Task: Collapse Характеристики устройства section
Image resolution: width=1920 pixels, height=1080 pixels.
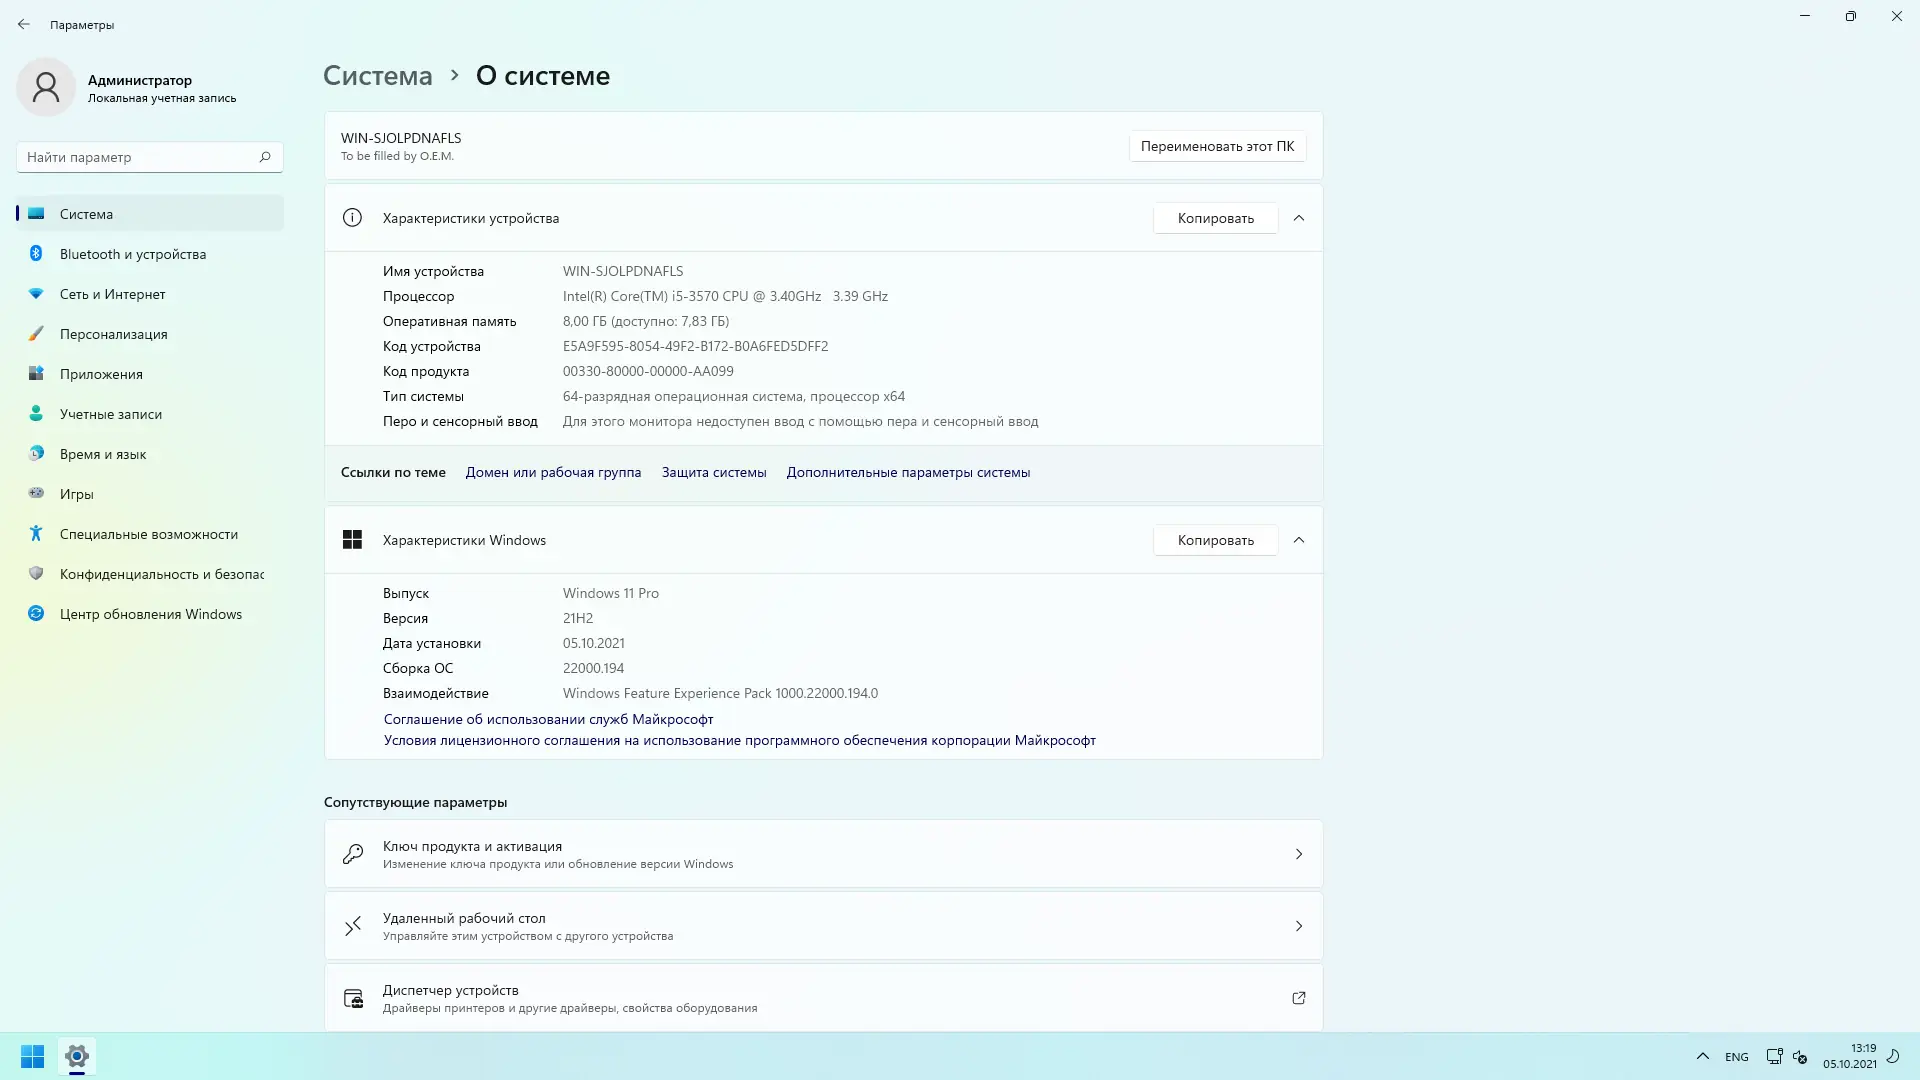Action: point(1298,218)
